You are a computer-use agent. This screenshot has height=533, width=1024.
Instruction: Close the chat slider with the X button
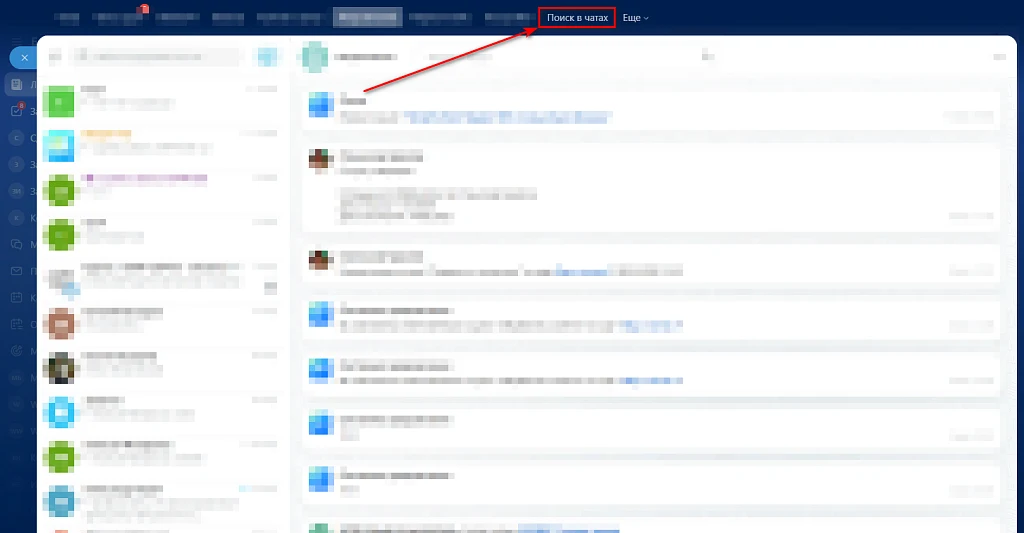coord(24,57)
